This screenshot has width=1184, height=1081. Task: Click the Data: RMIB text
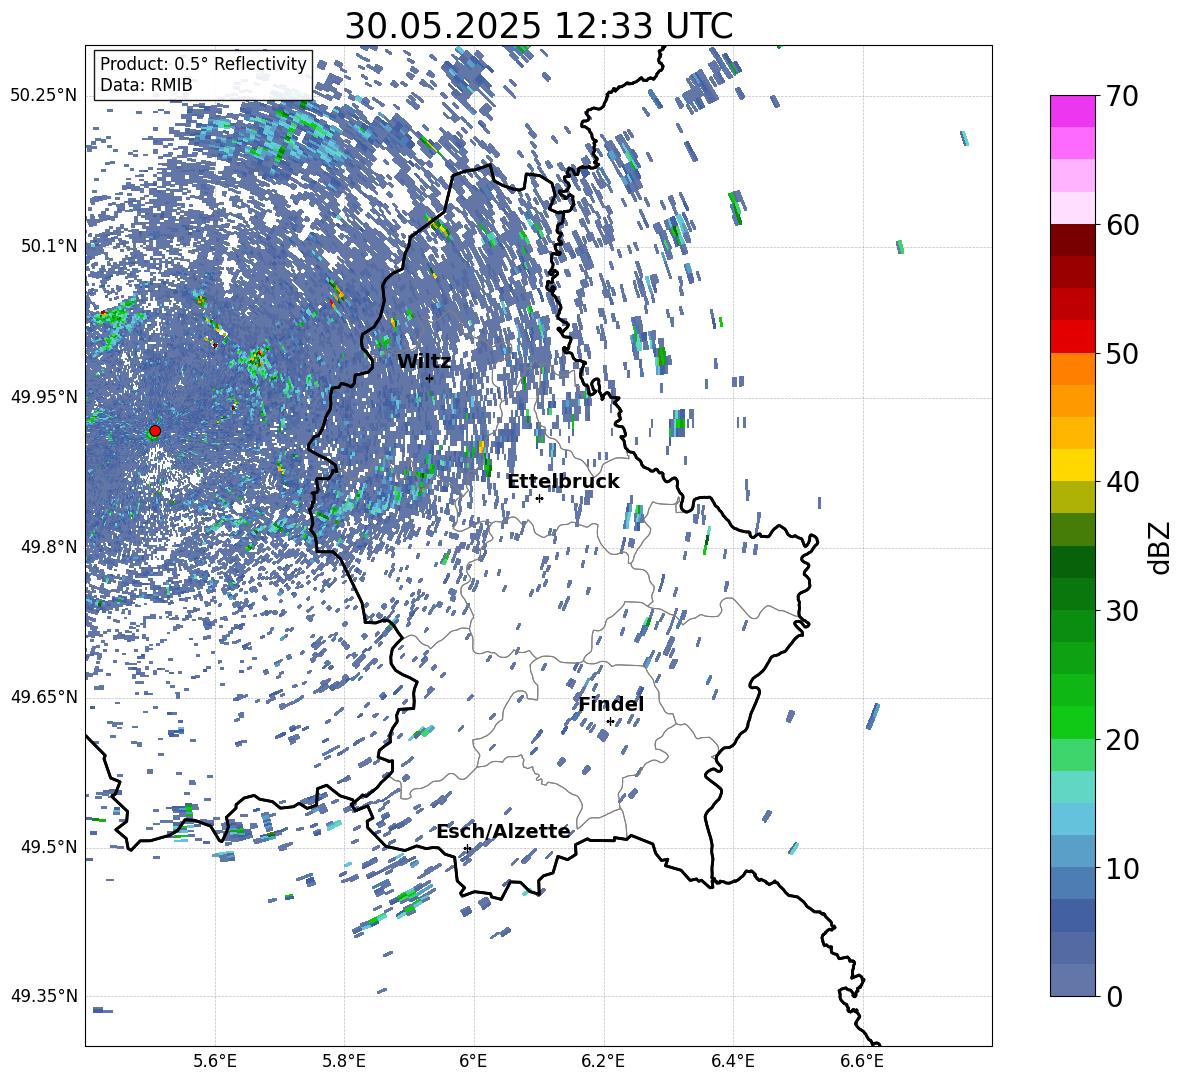(146, 85)
